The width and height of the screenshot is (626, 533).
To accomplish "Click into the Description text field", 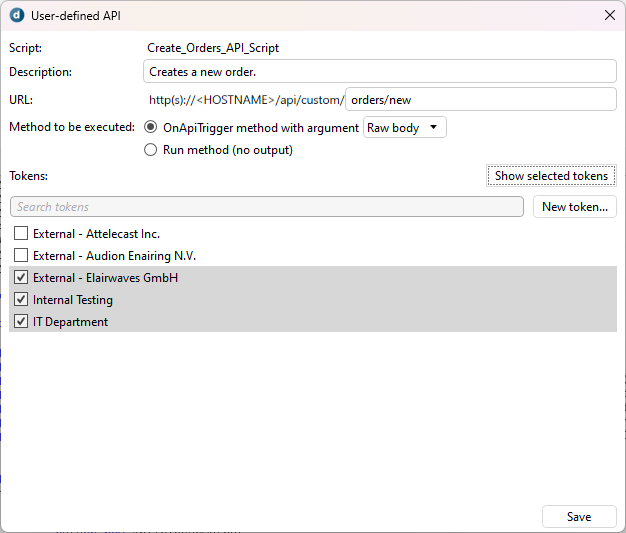I will click(x=380, y=72).
